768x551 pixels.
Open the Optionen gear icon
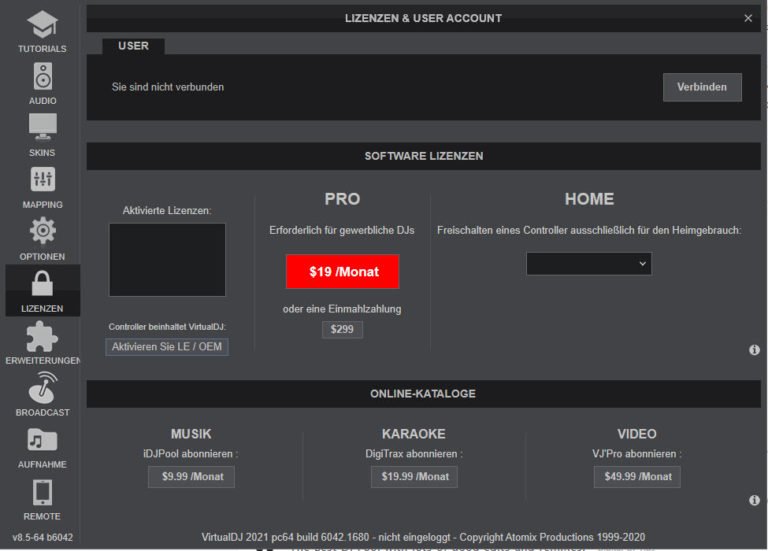click(43, 231)
